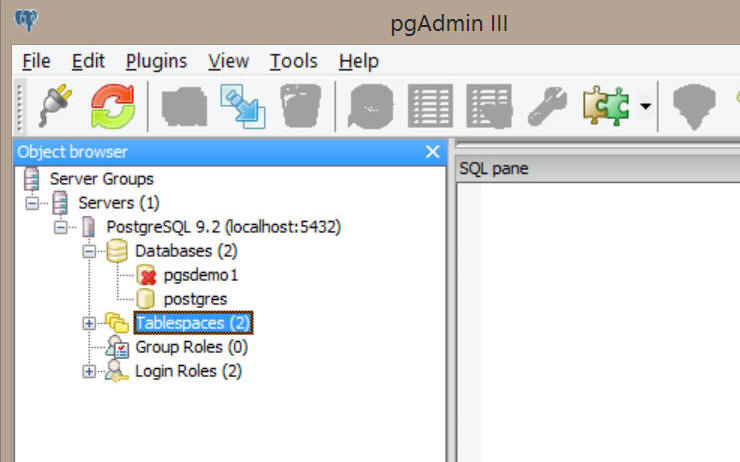740x462 pixels.
Task: Select the pgsdemo1 database label
Action: [x=201, y=275]
